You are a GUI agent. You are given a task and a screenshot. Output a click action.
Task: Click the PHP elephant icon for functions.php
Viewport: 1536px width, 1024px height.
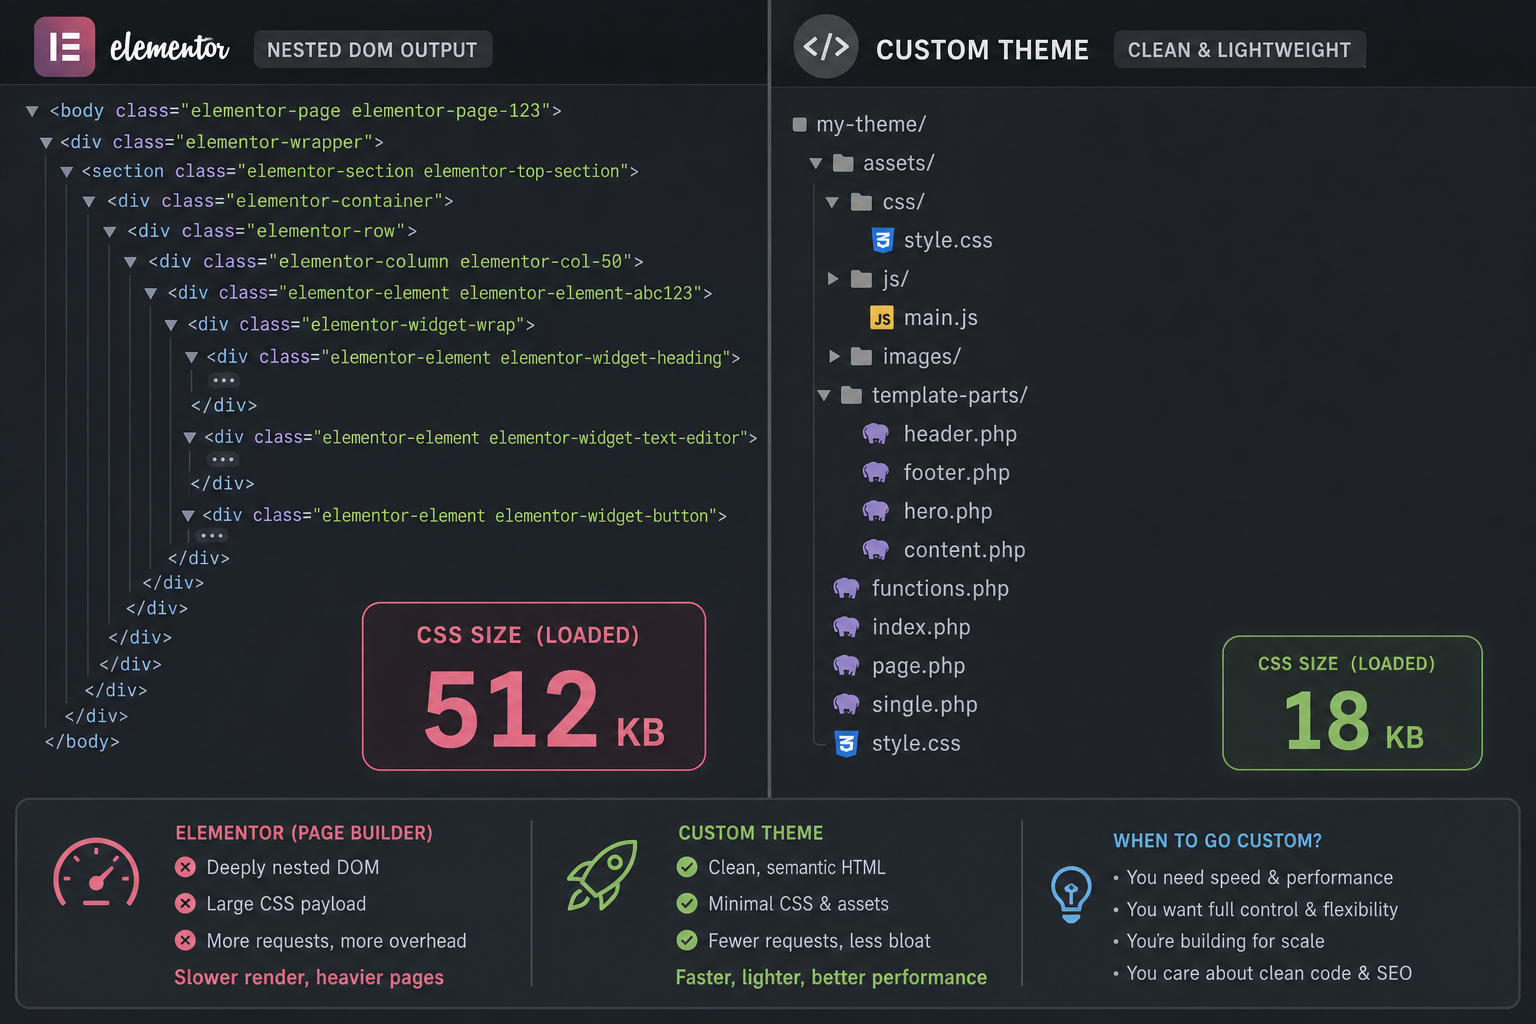(x=846, y=588)
